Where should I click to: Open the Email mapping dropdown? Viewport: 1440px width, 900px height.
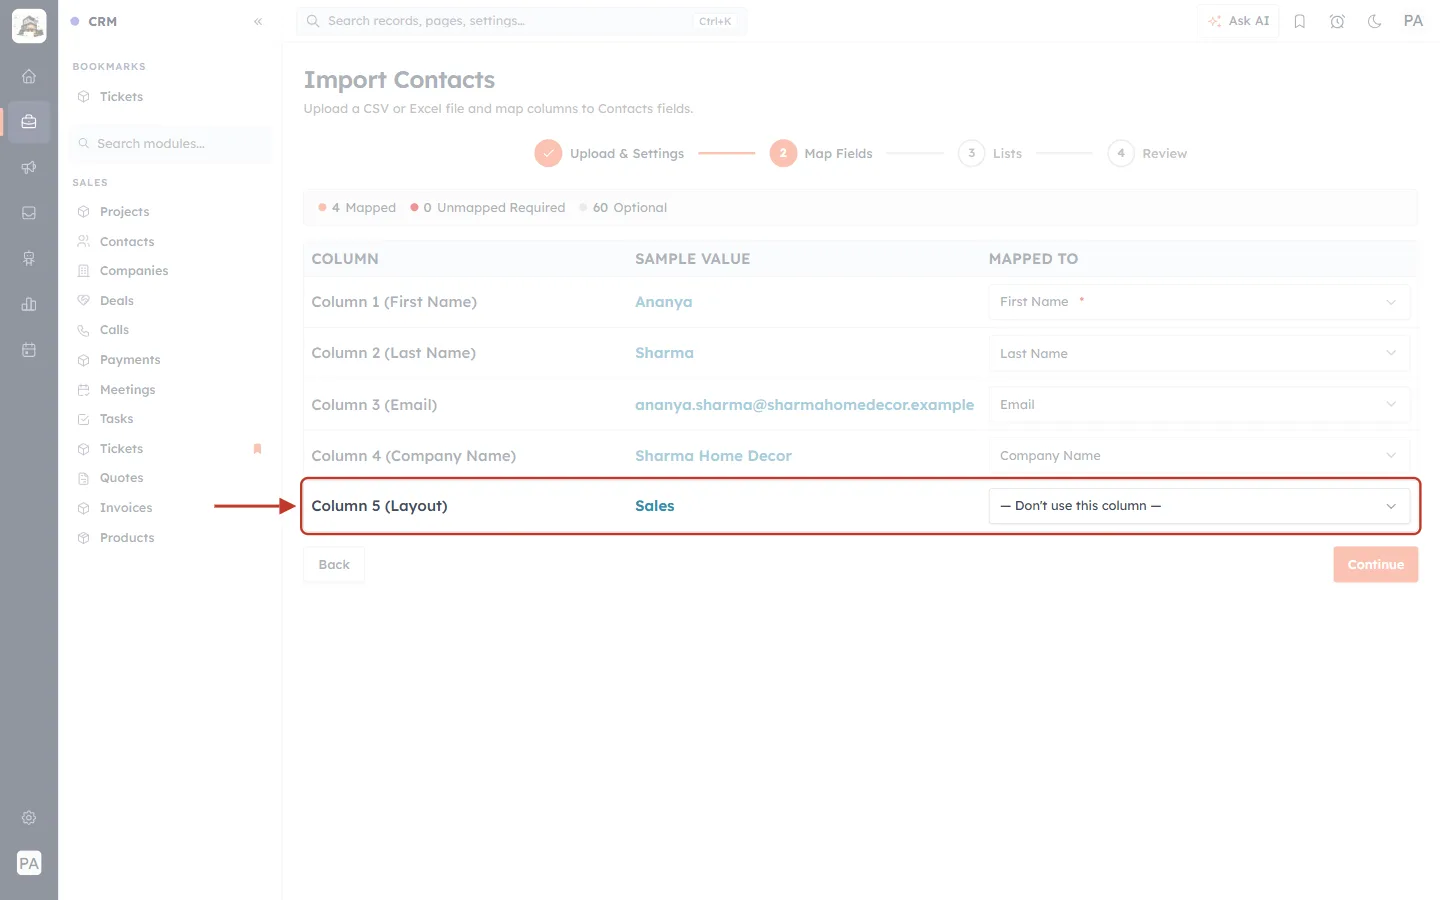point(1199,404)
